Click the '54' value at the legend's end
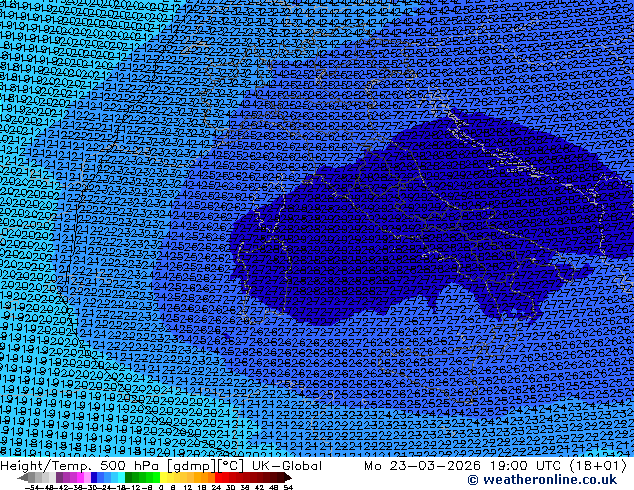This screenshot has width=634, height=490. [288, 487]
